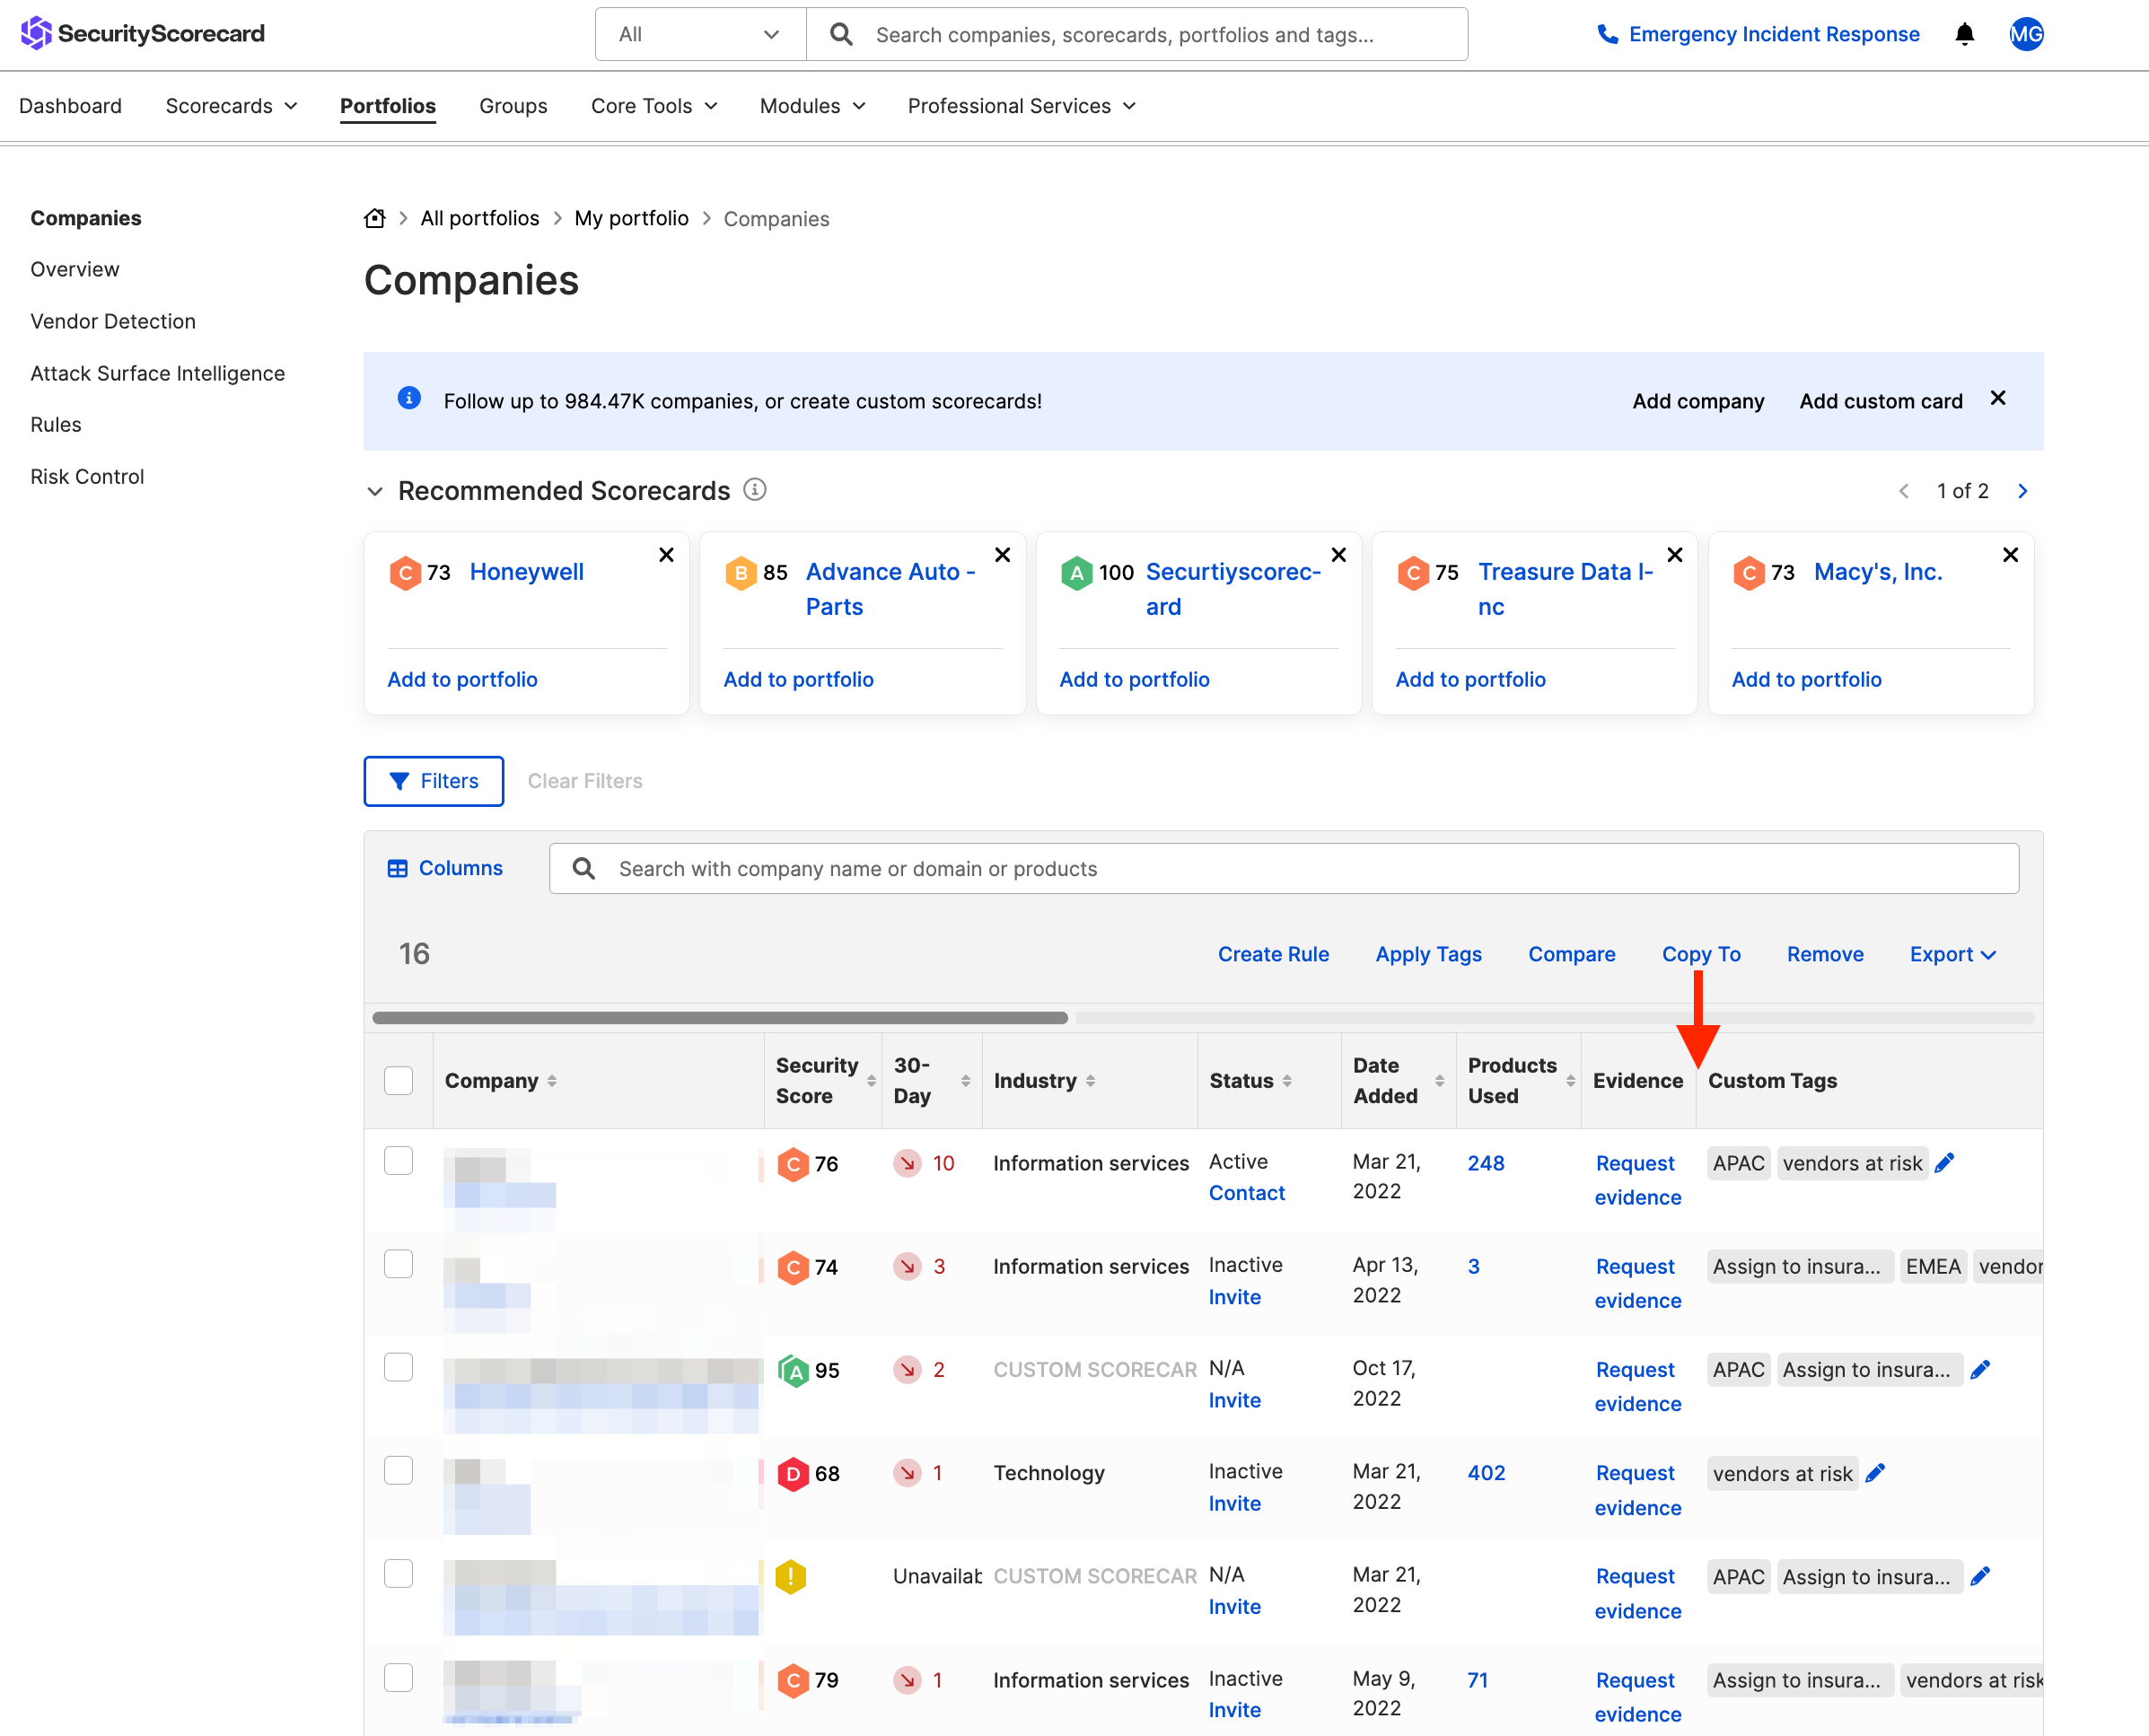Open the Groups tab
This screenshot has width=2149, height=1736.
click(x=513, y=106)
